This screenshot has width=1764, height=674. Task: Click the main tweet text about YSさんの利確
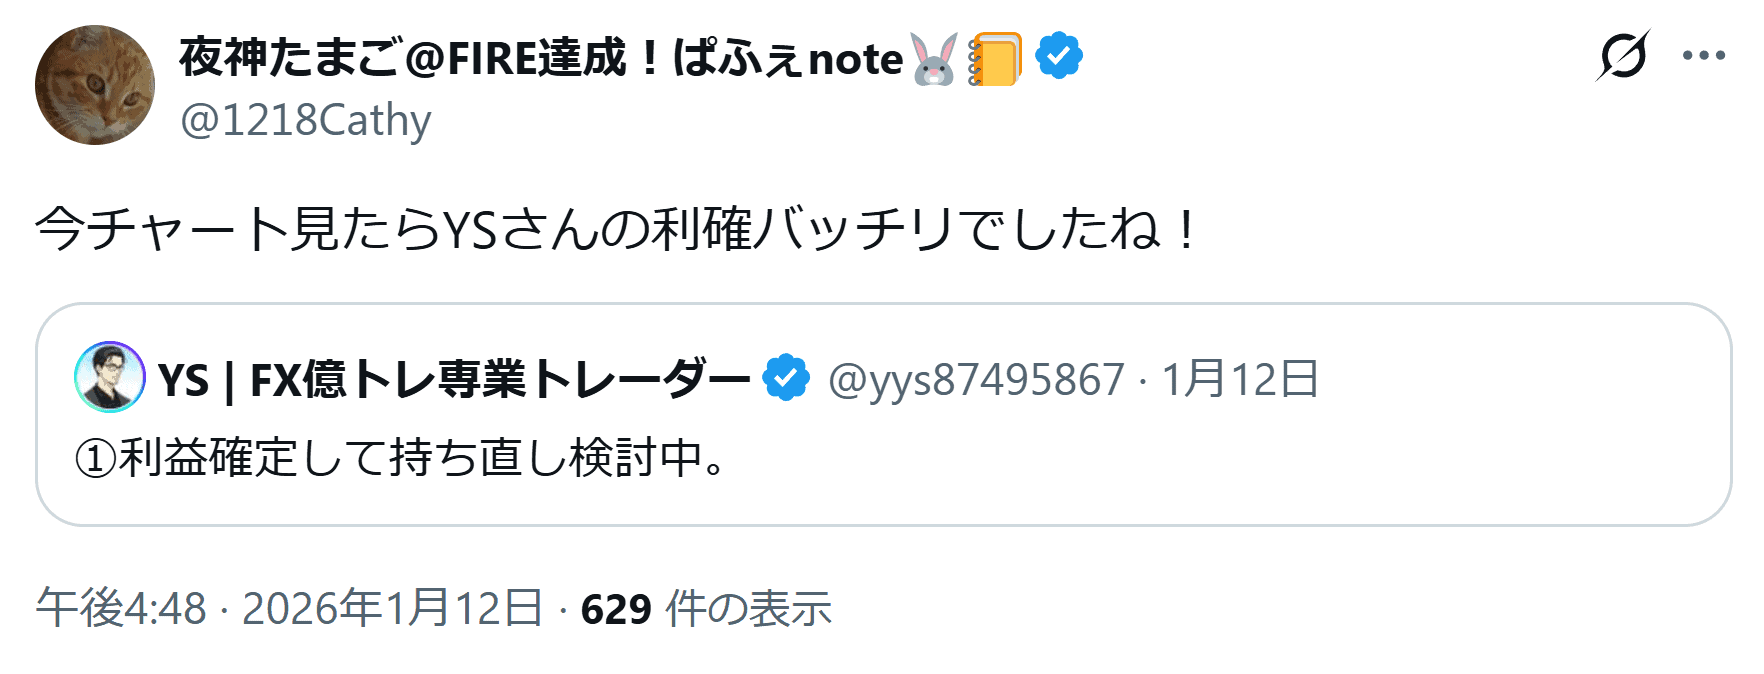[x=614, y=230]
